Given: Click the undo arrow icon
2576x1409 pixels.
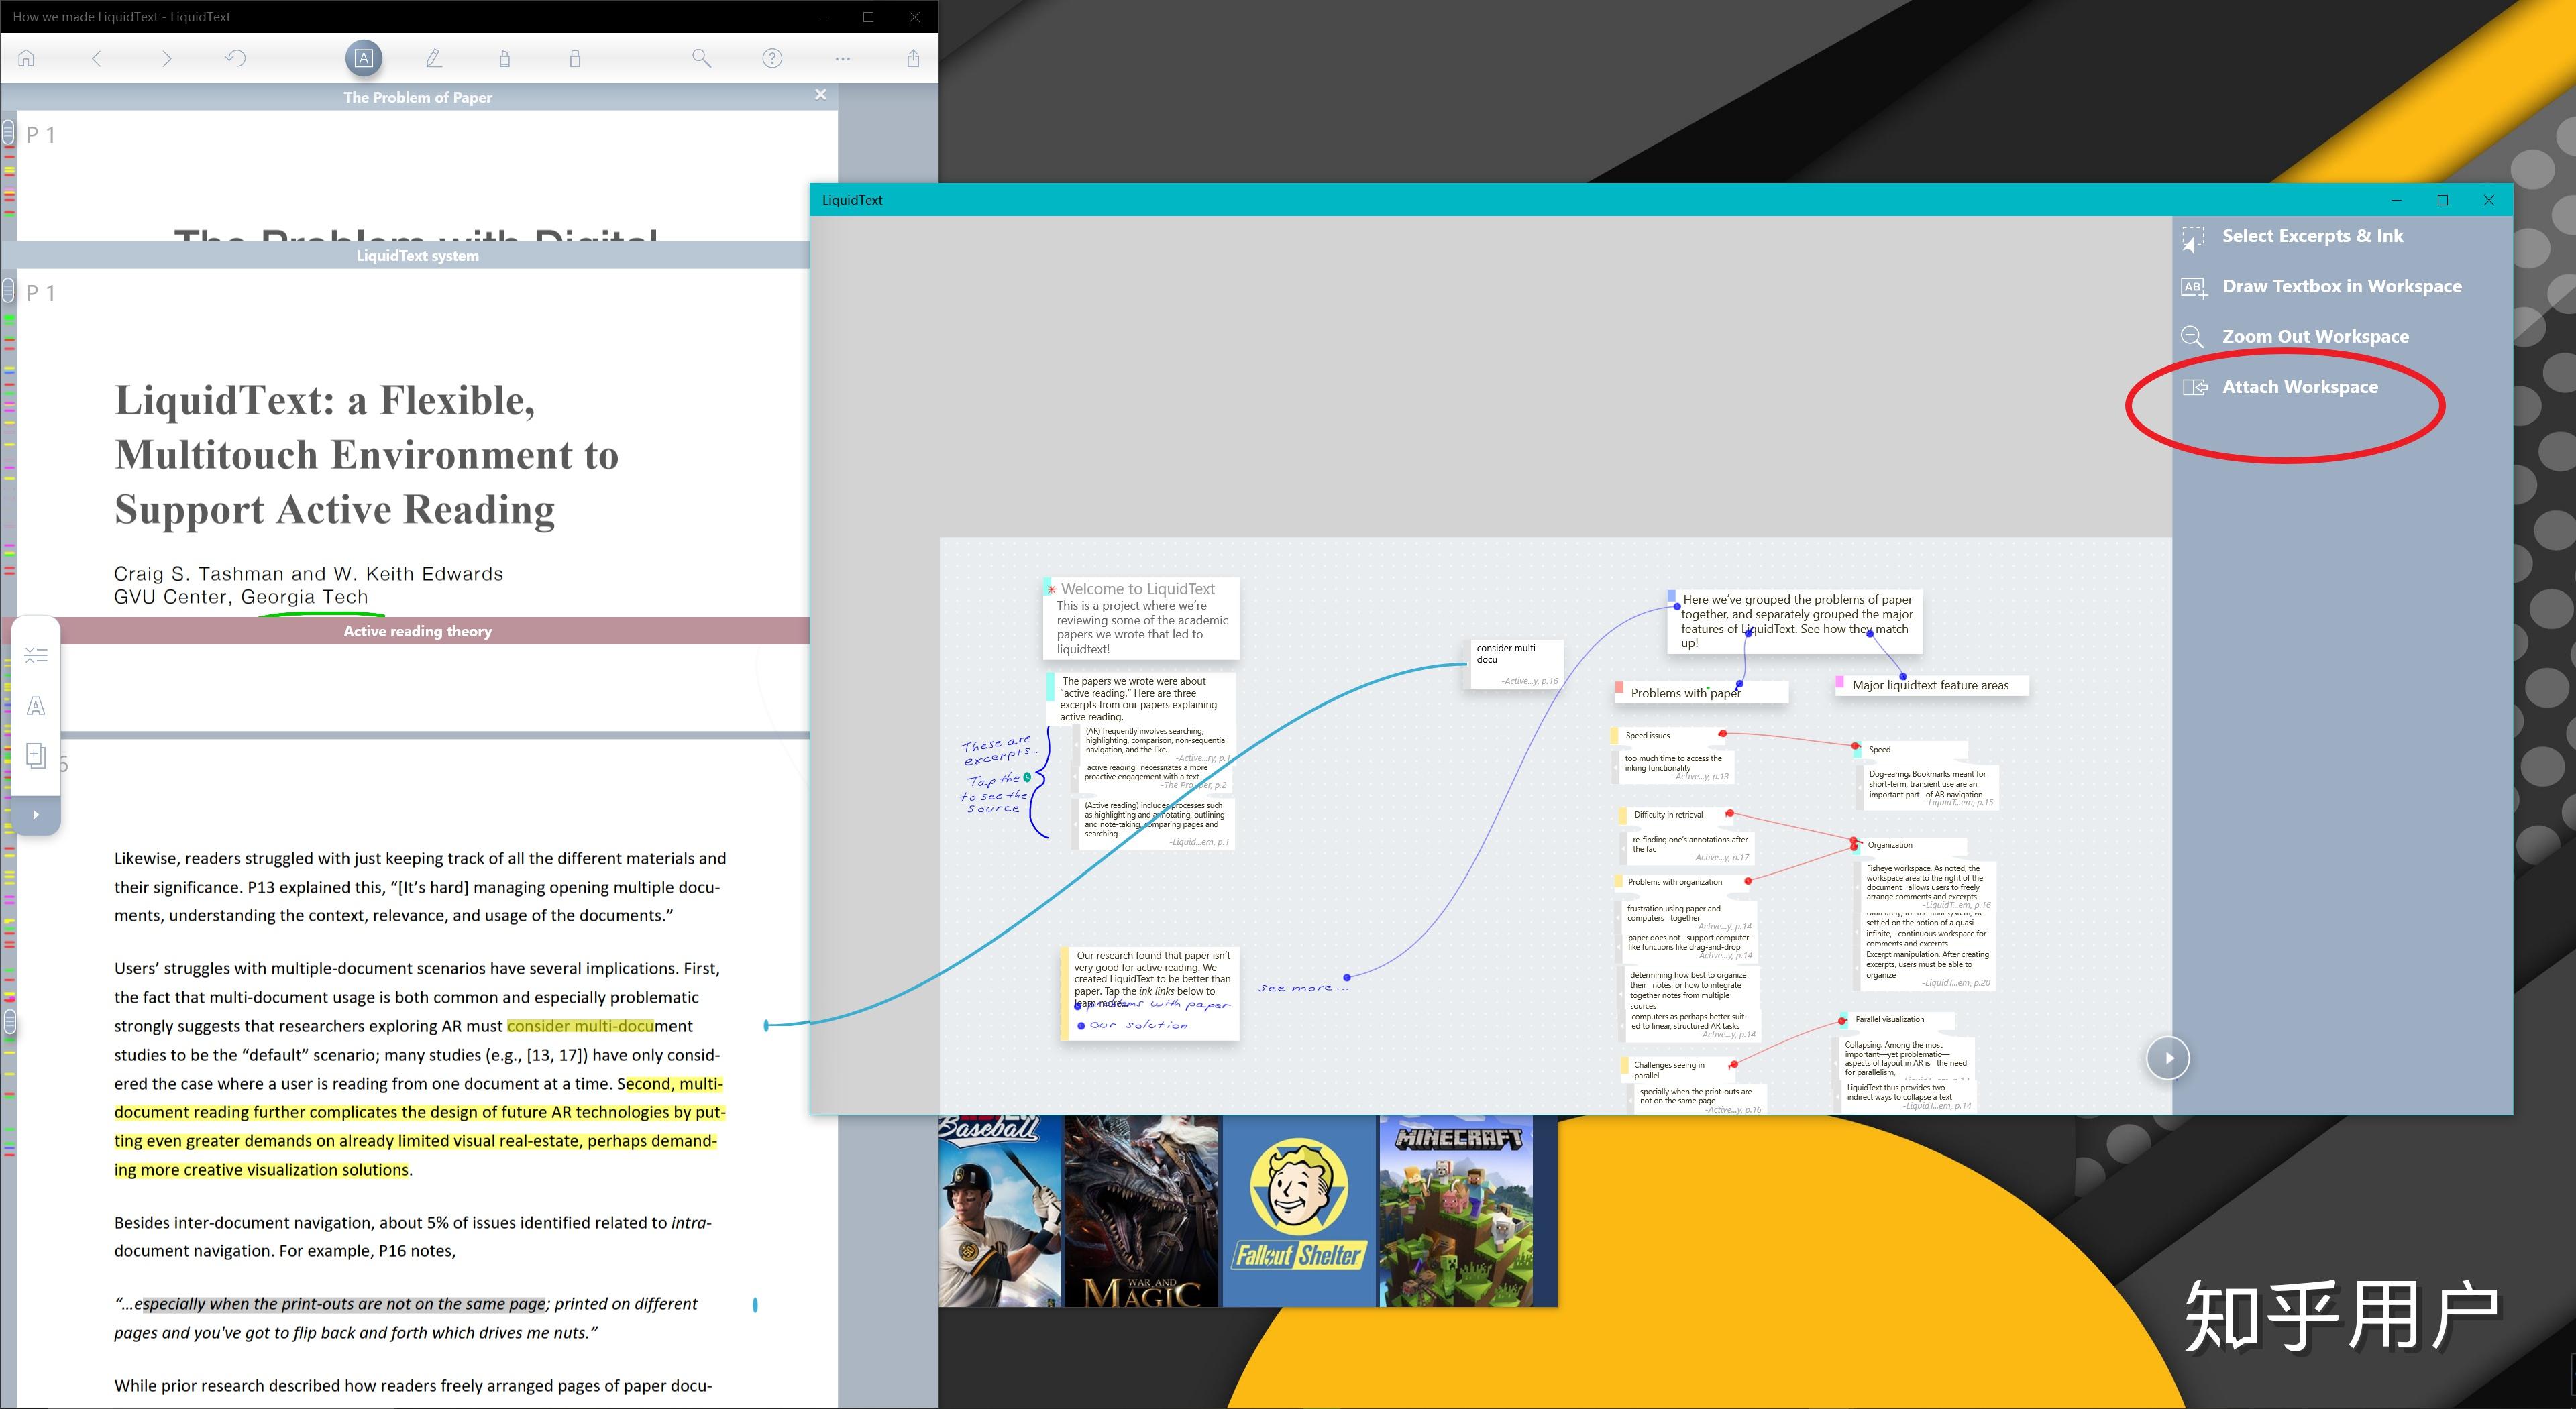Looking at the screenshot, I should [x=235, y=58].
